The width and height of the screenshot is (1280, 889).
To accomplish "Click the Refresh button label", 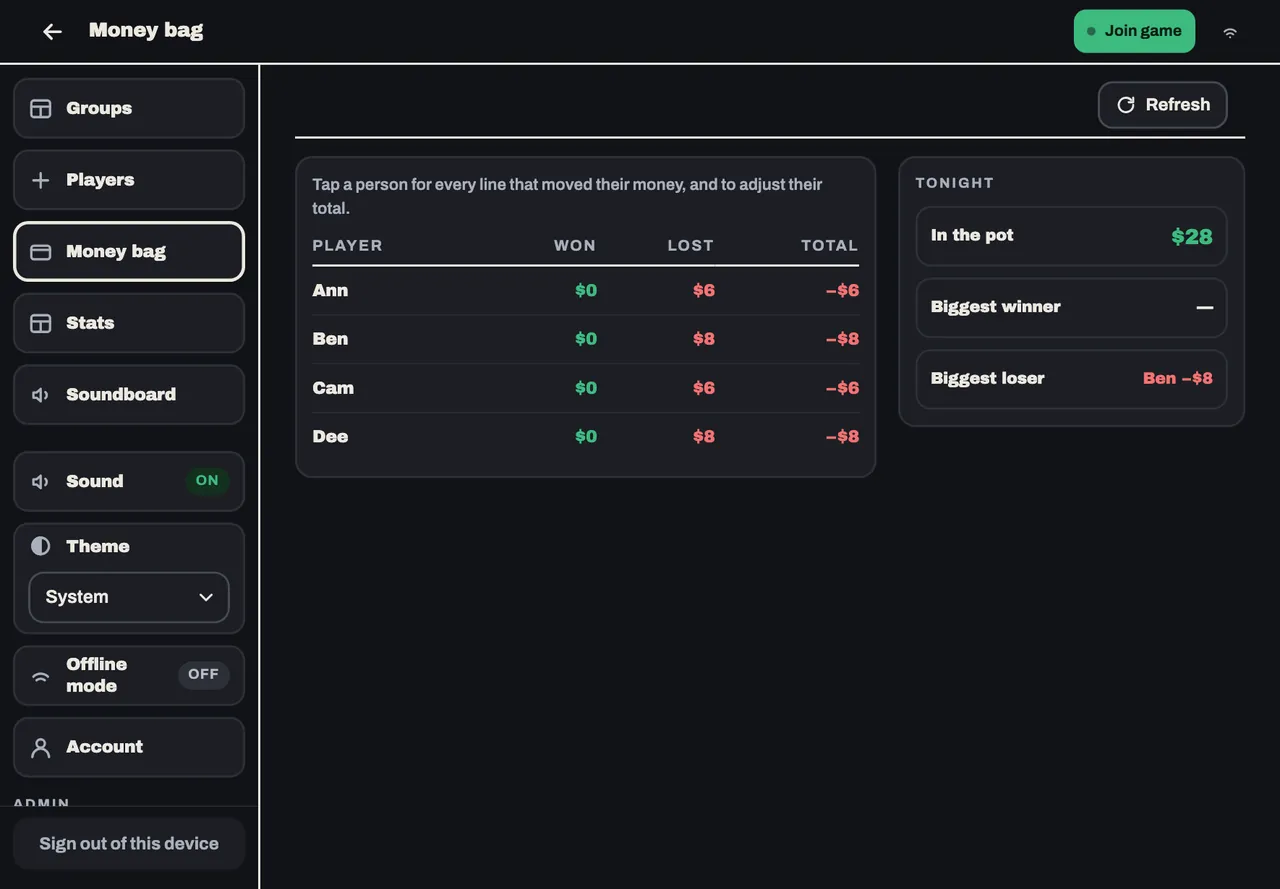I will [1178, 105].
